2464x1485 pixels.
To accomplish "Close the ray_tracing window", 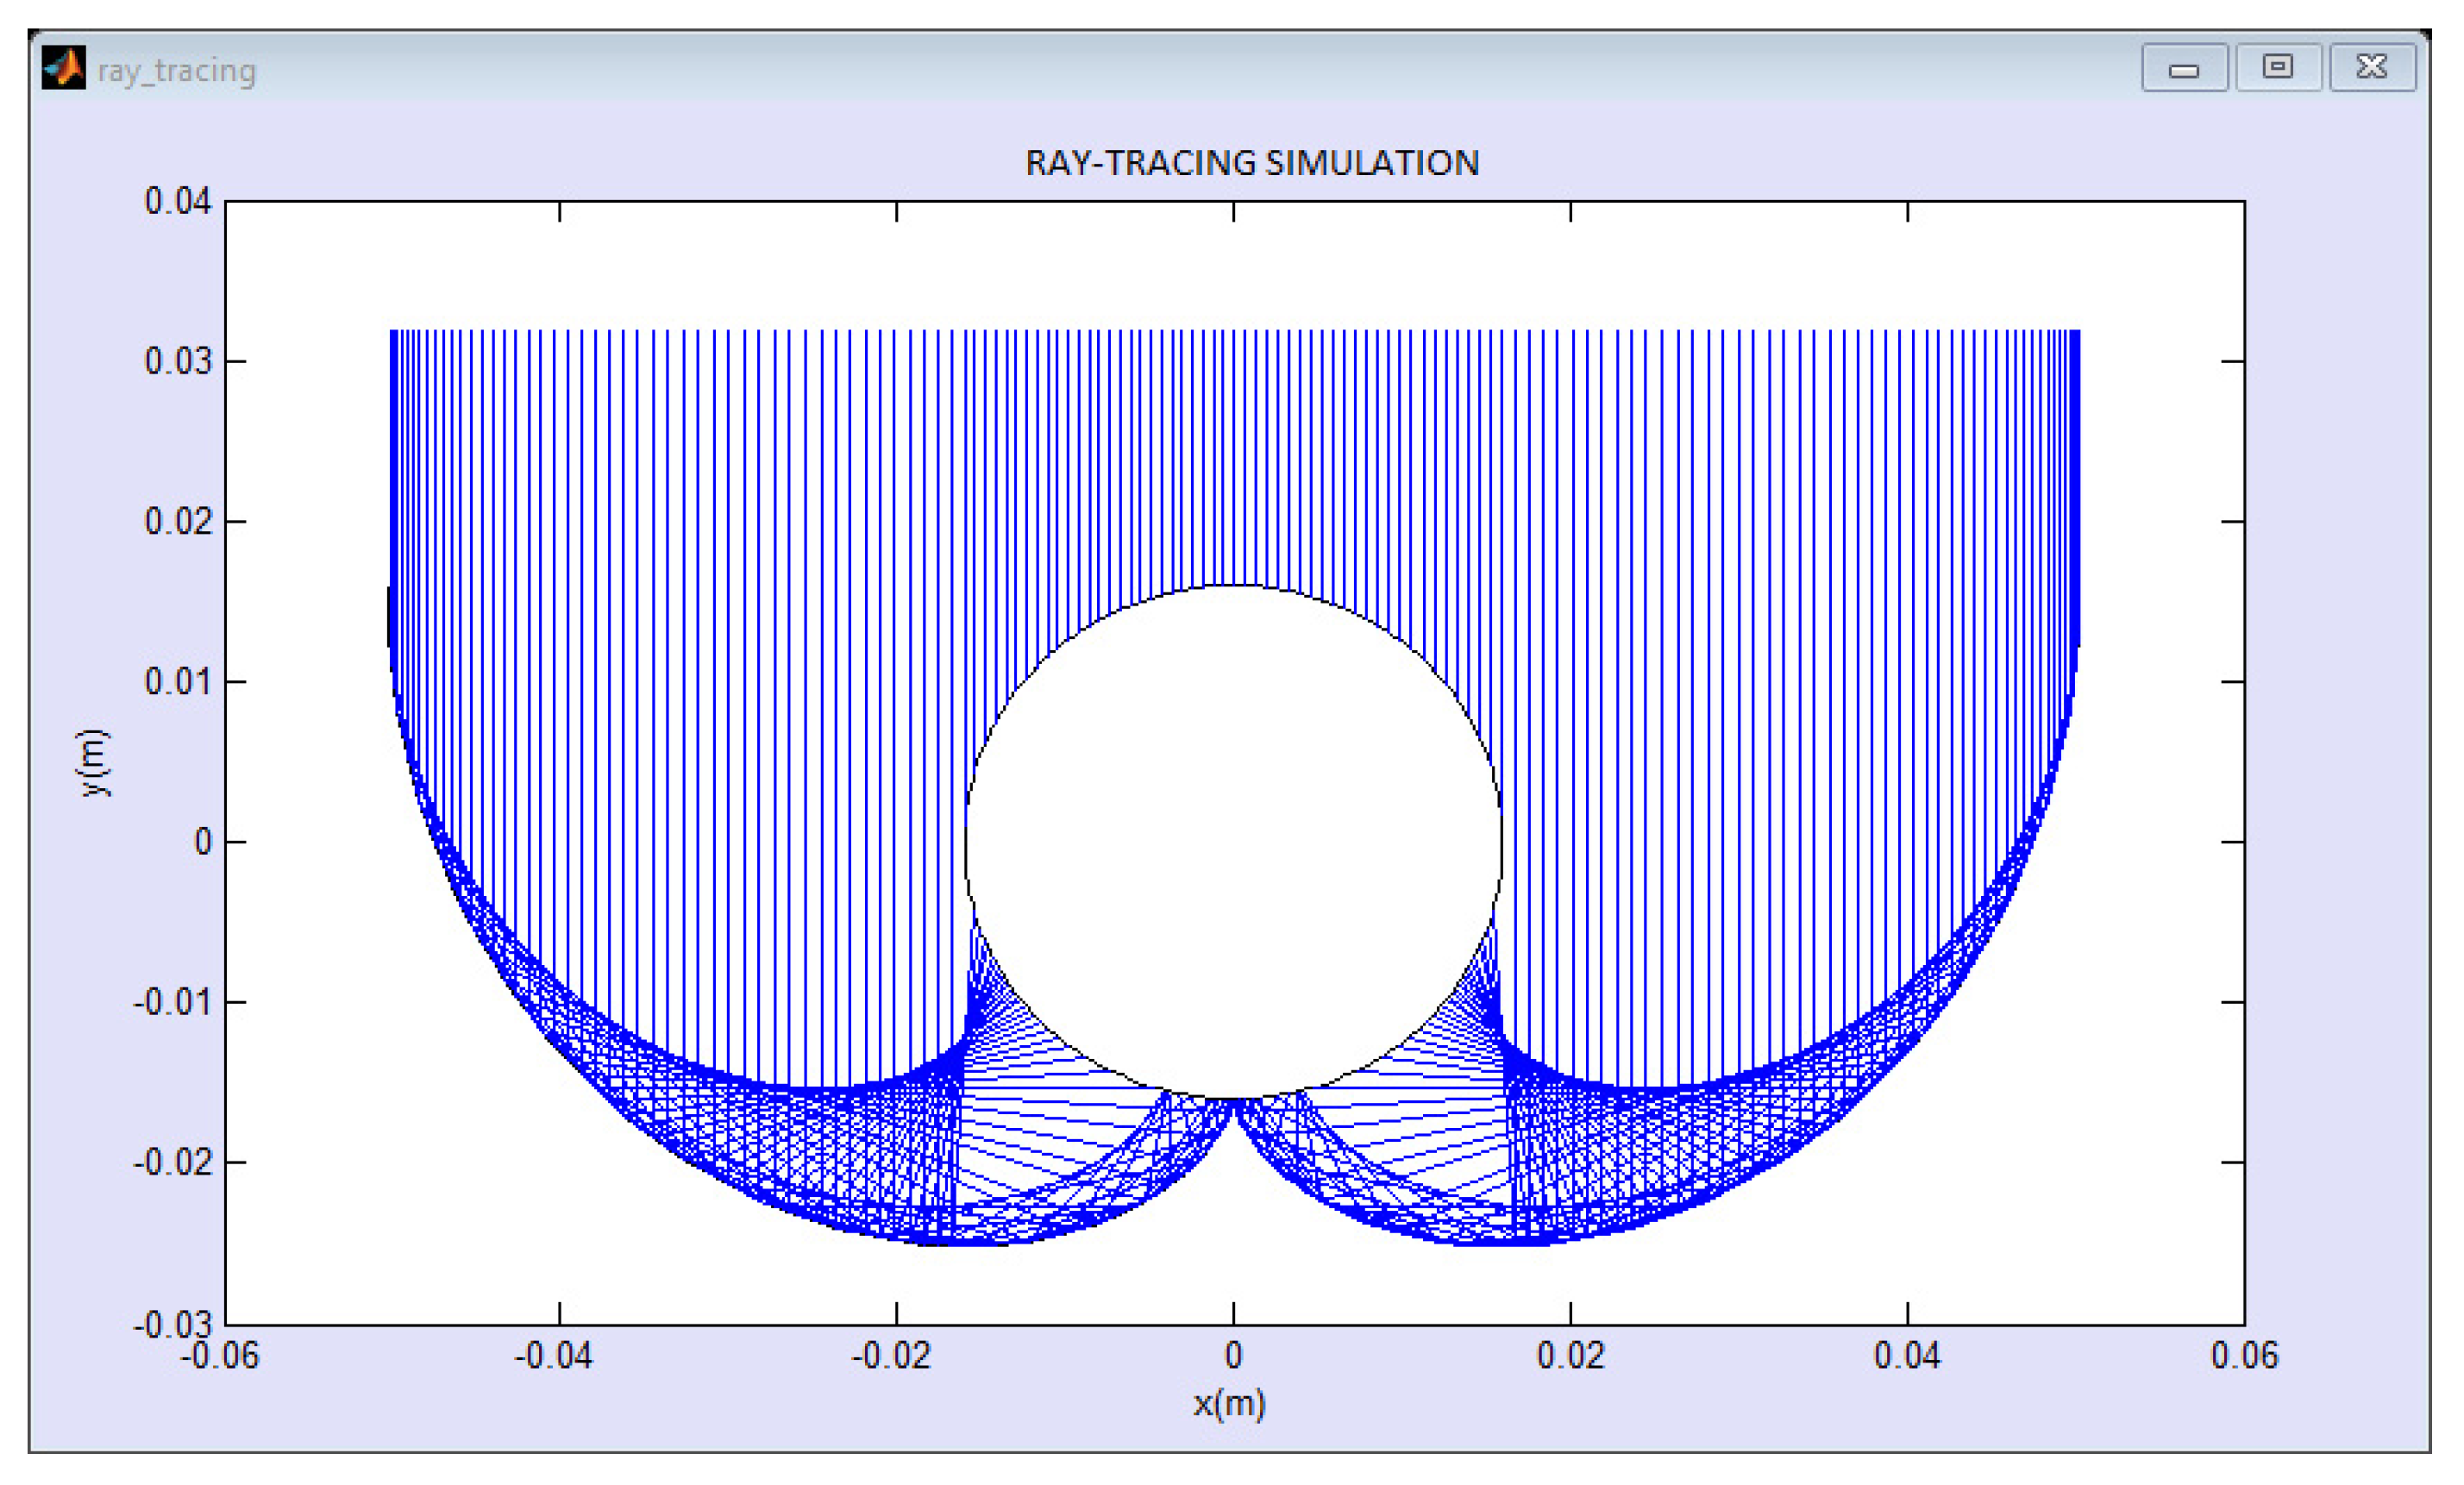I will pos(2371,68).
